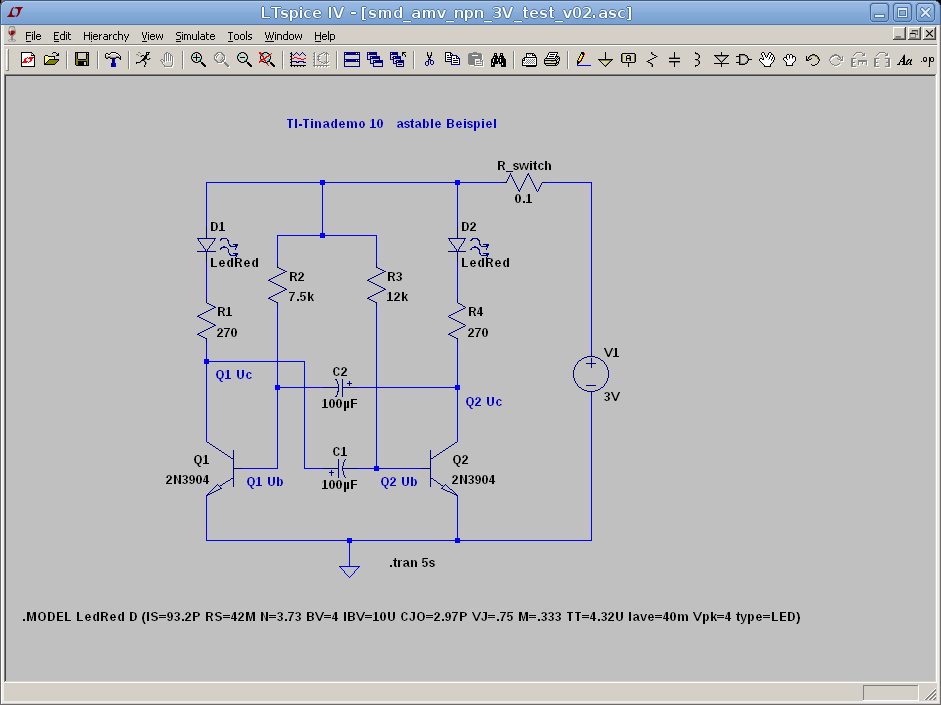This screenshot has width=941, height=705.
Task: Open the View menu
Action: tap(152, 36)
